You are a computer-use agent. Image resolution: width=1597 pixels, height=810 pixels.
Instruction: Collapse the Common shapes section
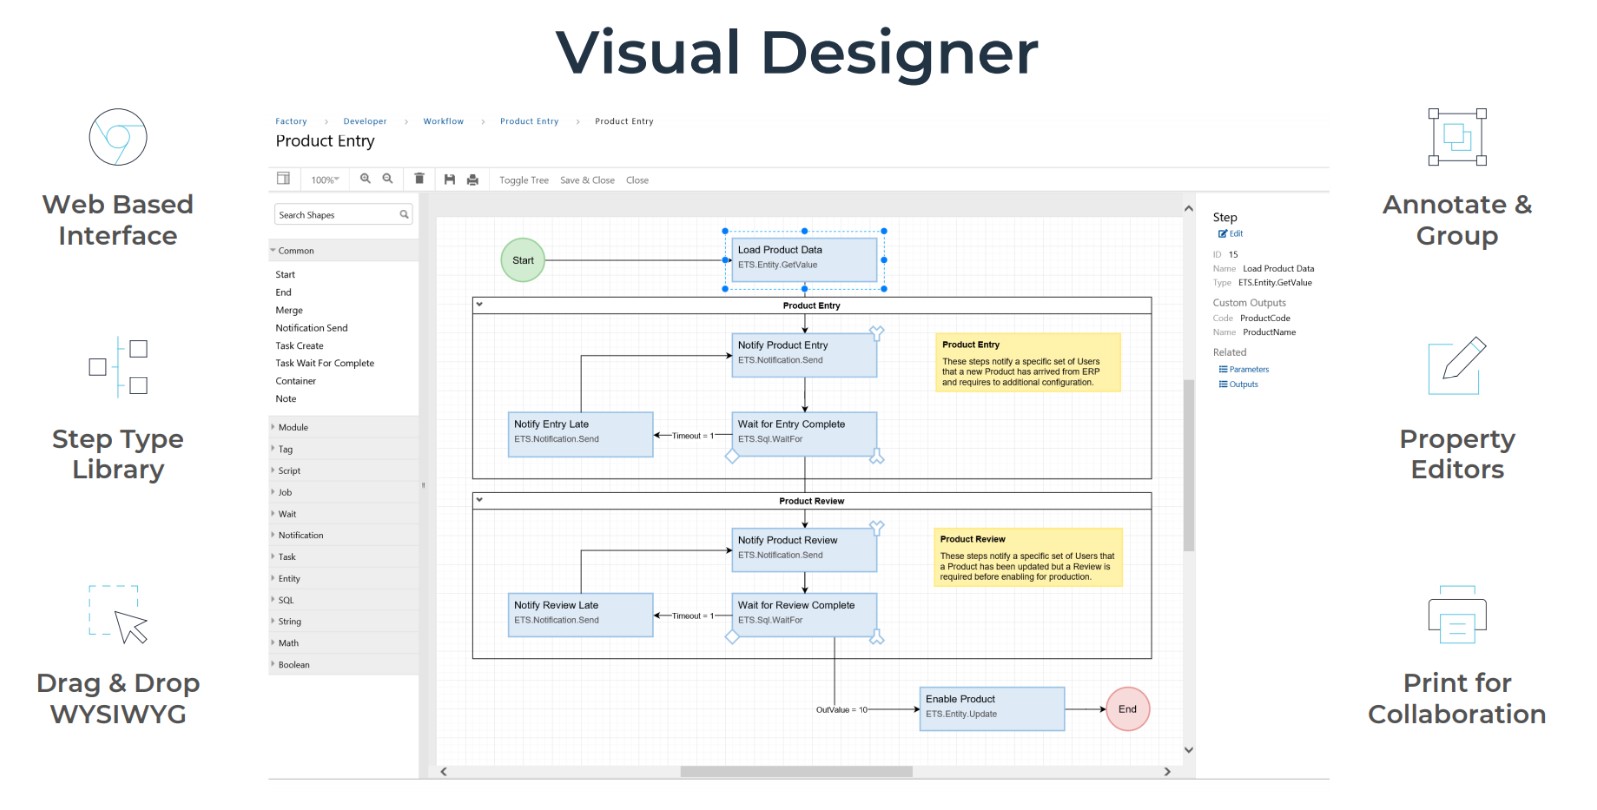[273, 251]
